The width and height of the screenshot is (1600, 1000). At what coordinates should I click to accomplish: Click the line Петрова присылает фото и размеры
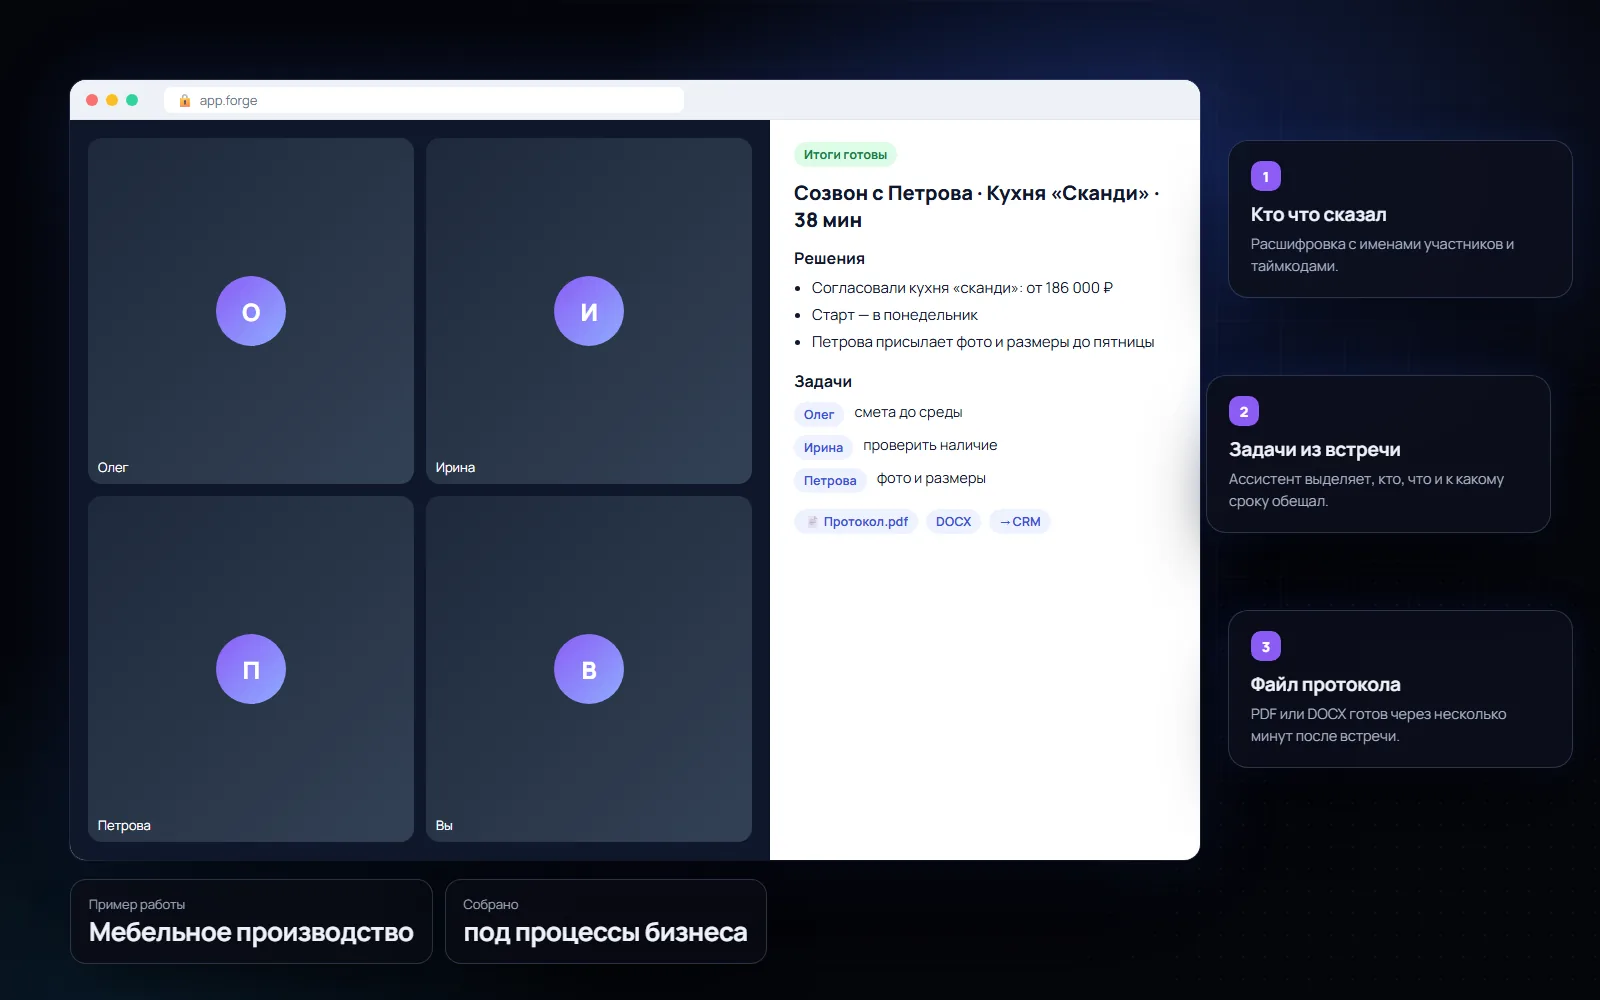(983, 342)
